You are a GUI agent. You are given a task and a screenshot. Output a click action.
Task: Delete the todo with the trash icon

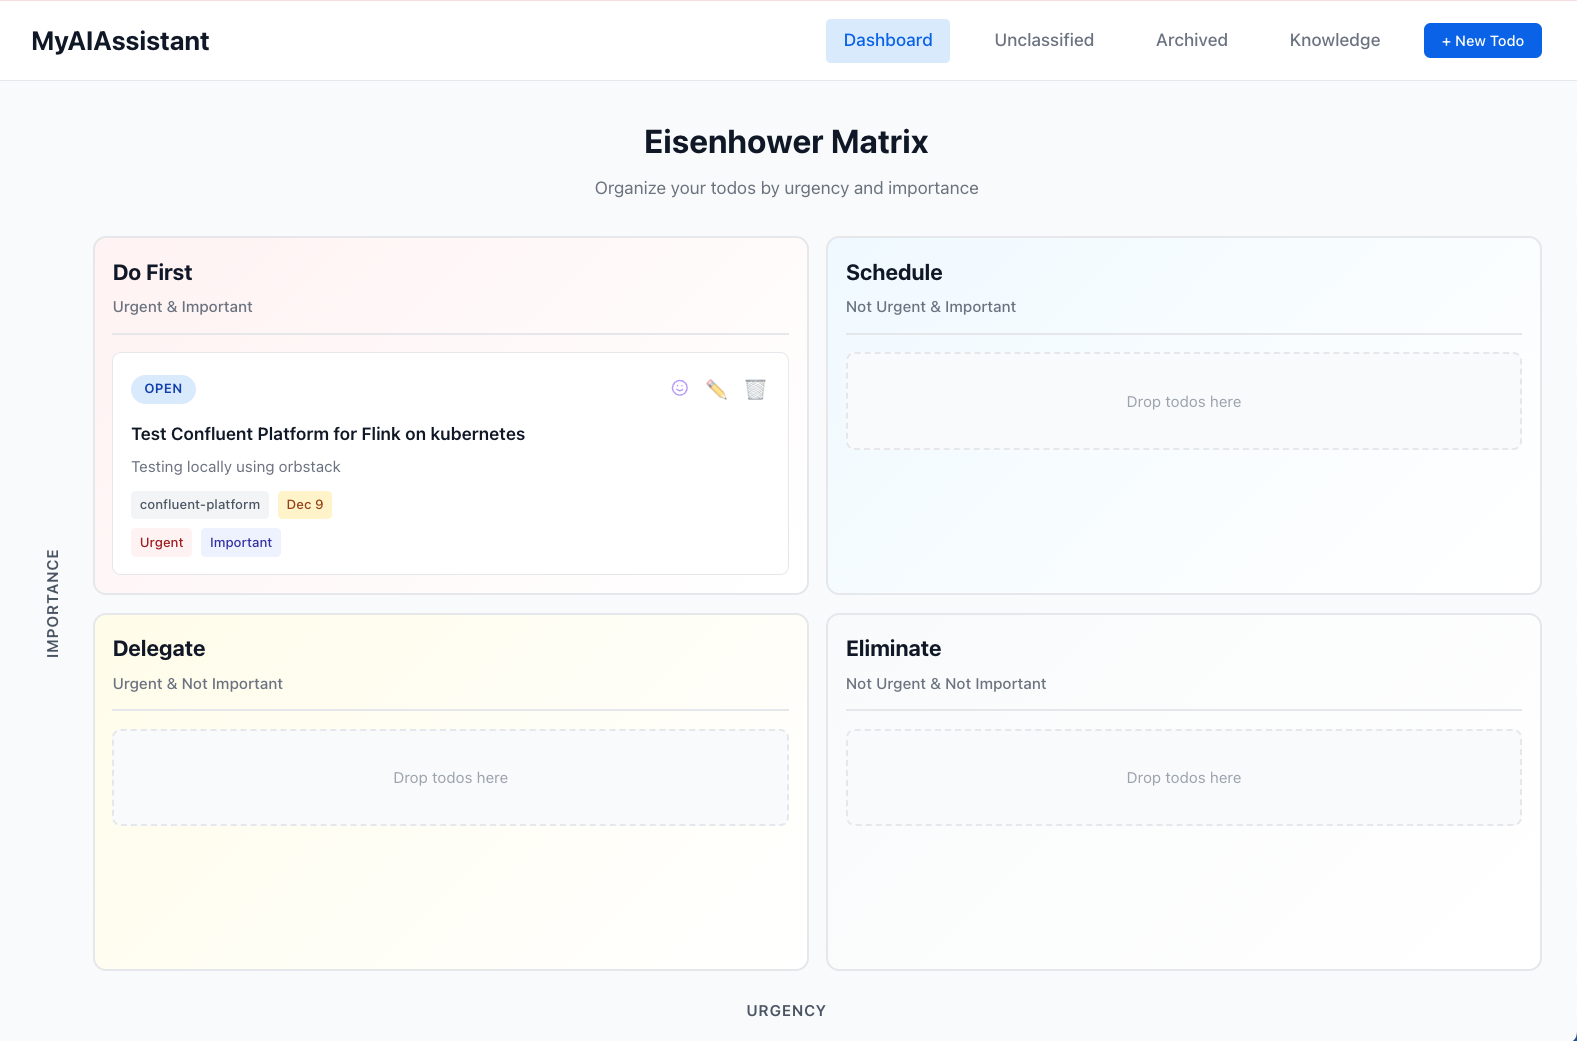tap(755, 389)
